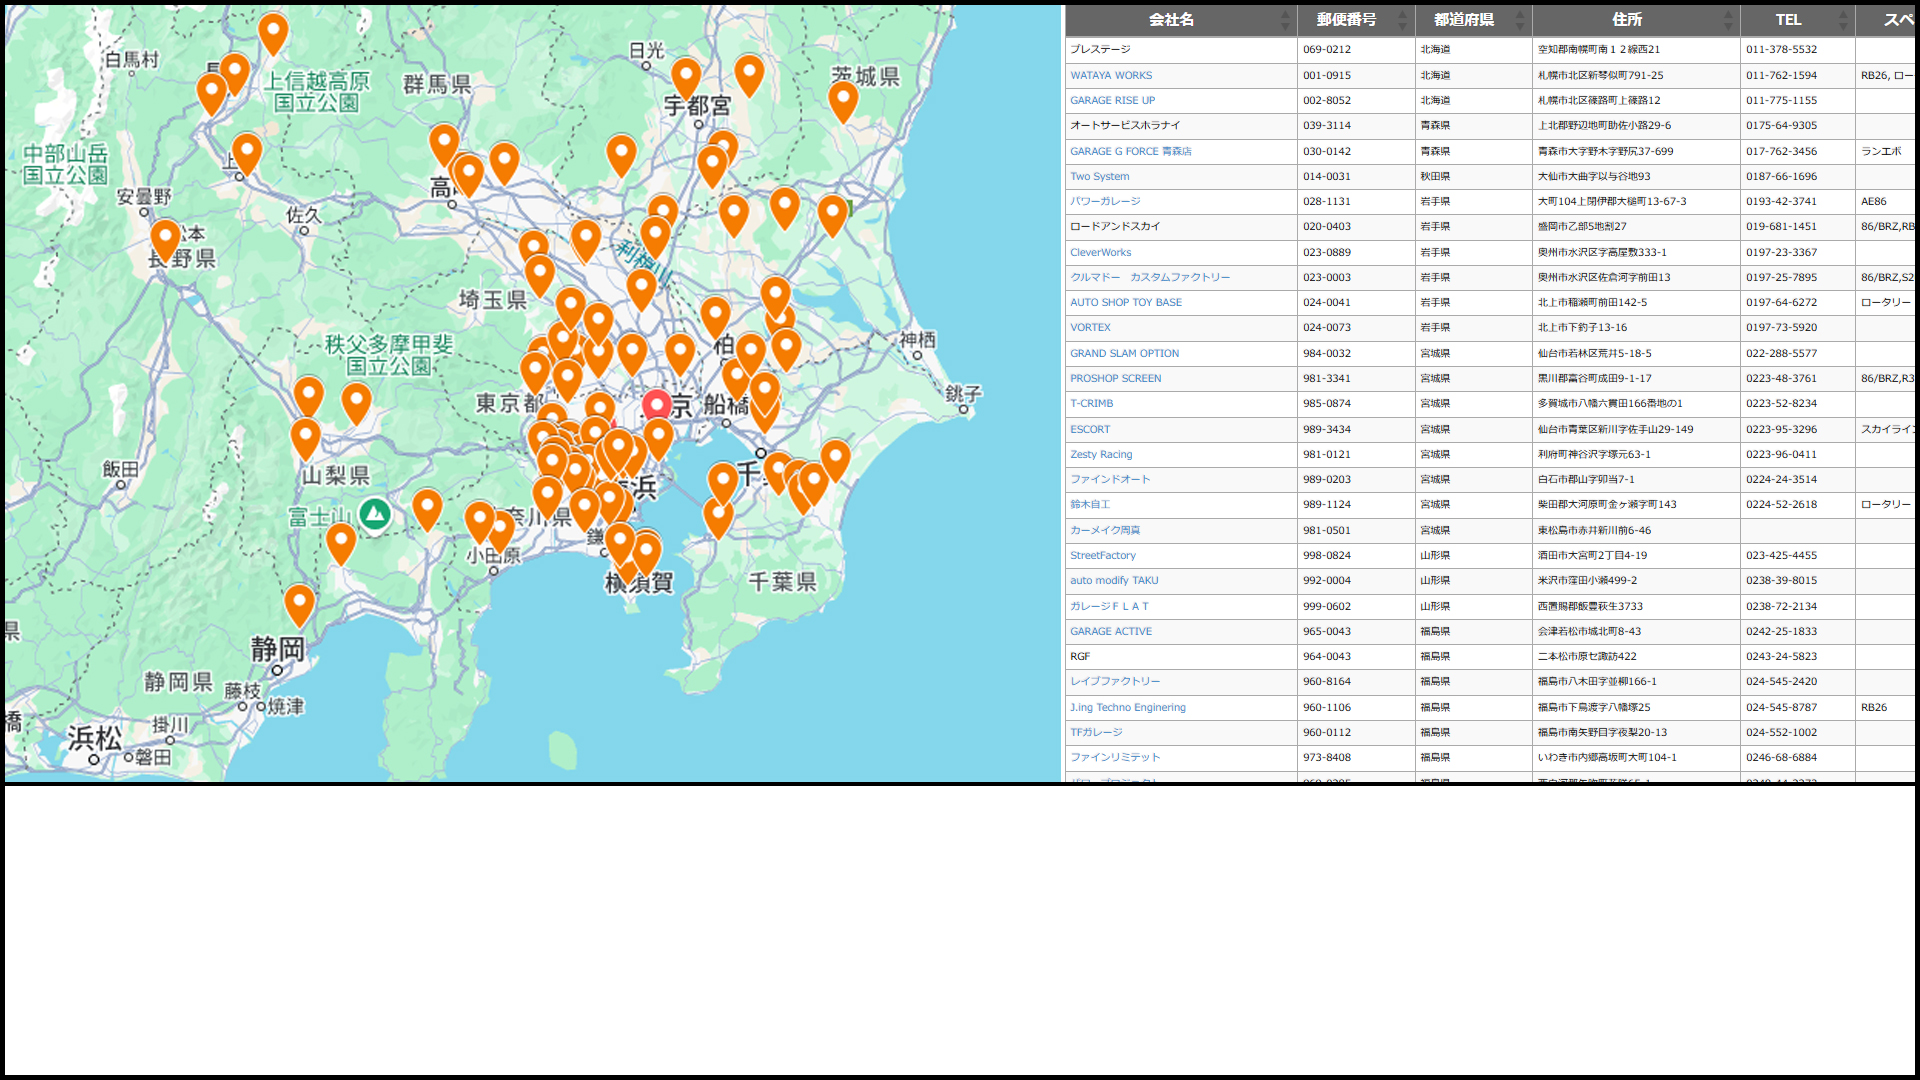Click the green Mt. Fuji mountain icon
Viewport: 1920px width, 1080px height.
375,514
